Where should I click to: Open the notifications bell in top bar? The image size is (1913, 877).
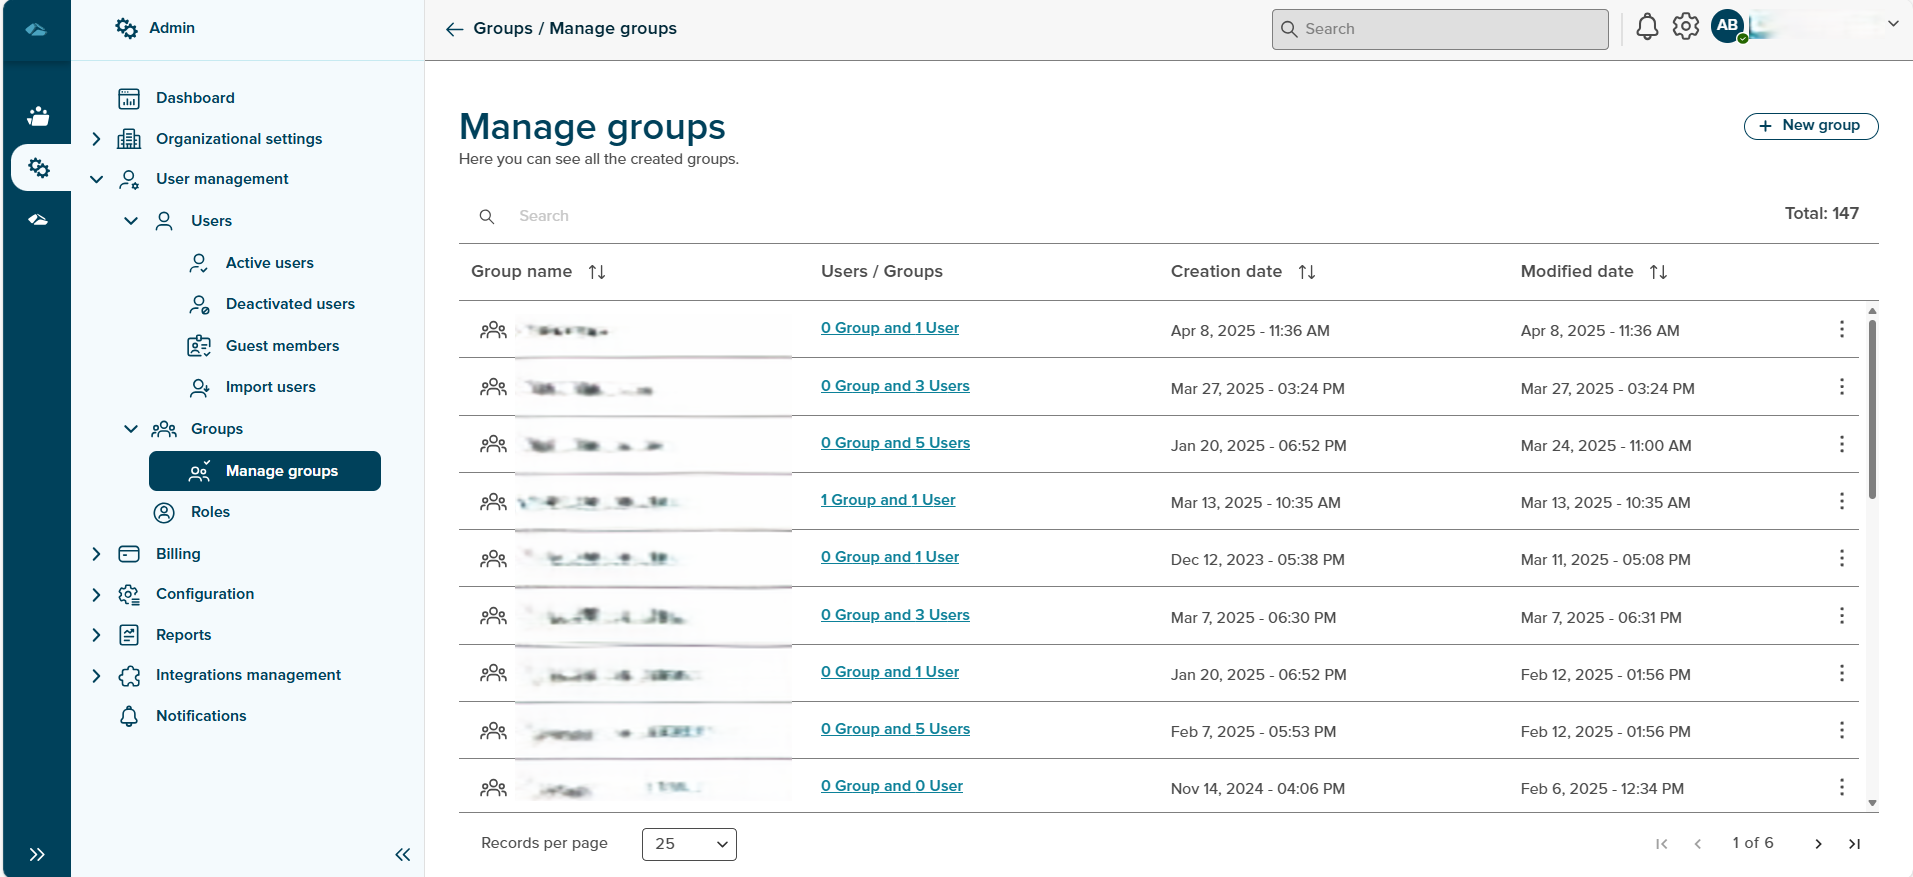pyautogui.click(x=1647, y=27)
